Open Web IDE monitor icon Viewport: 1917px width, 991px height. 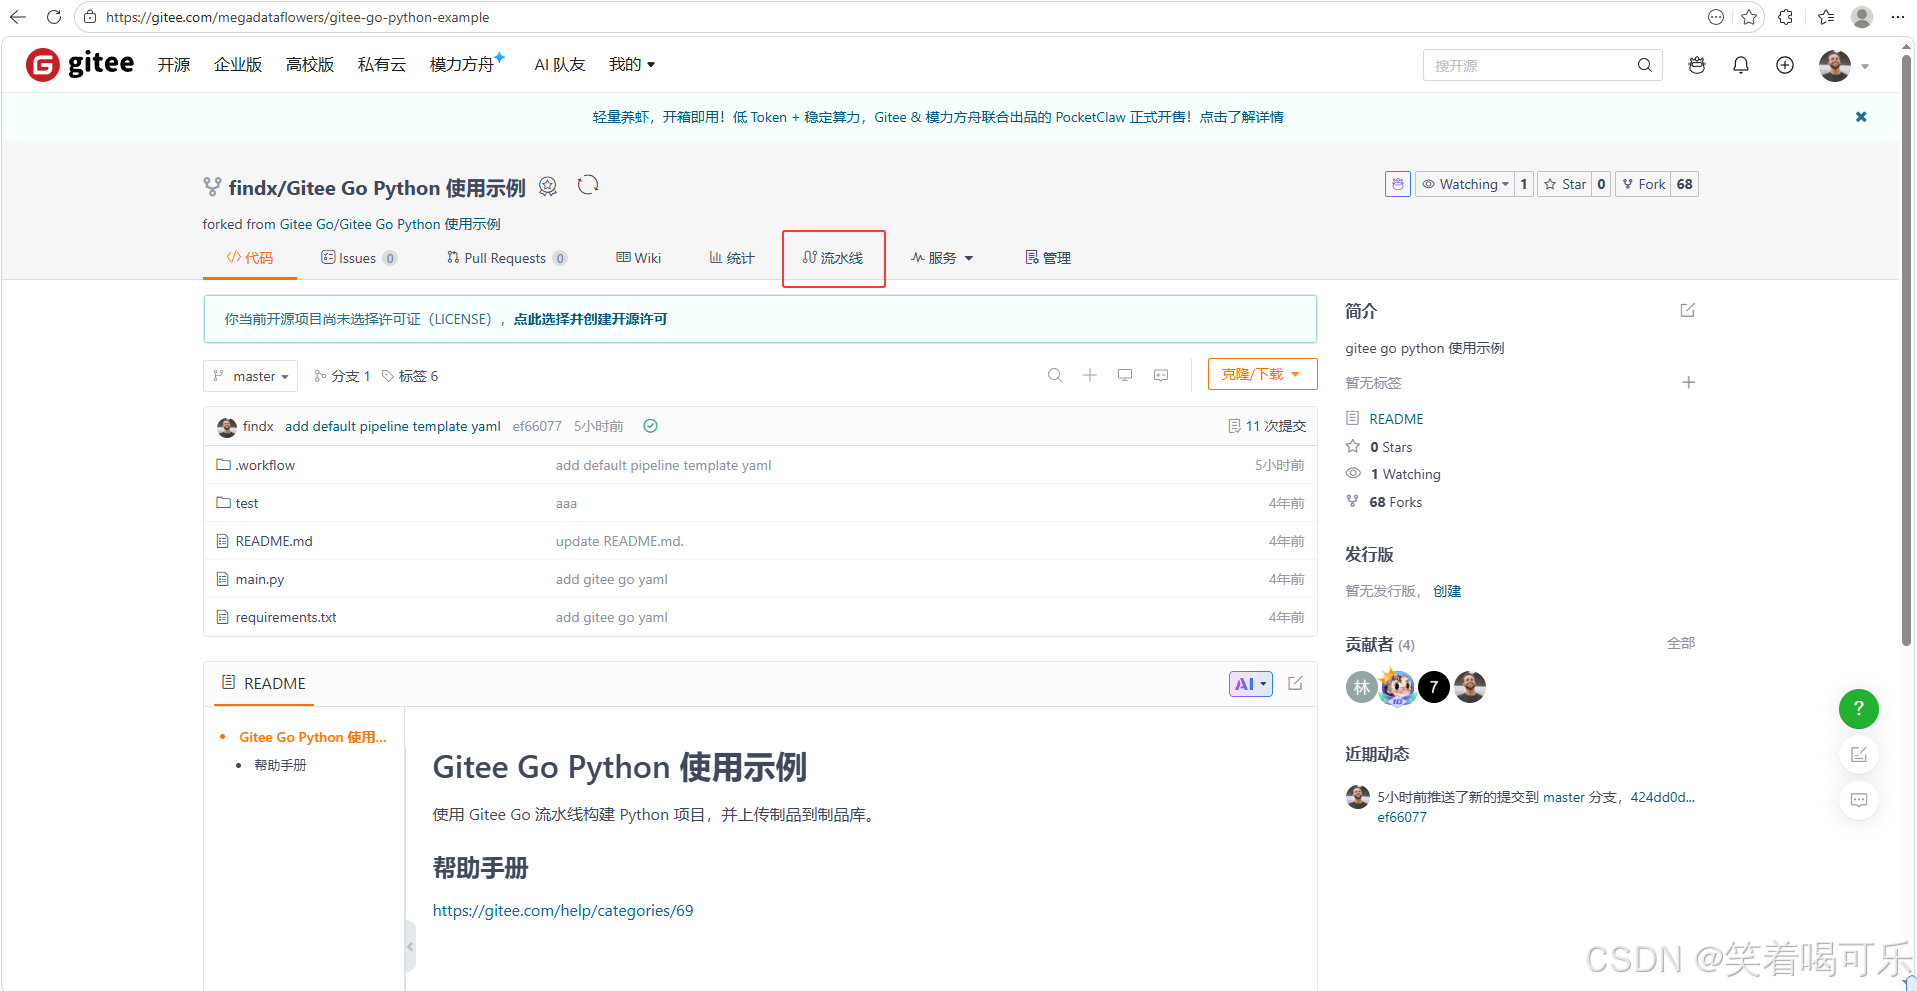click(1125, 375)
